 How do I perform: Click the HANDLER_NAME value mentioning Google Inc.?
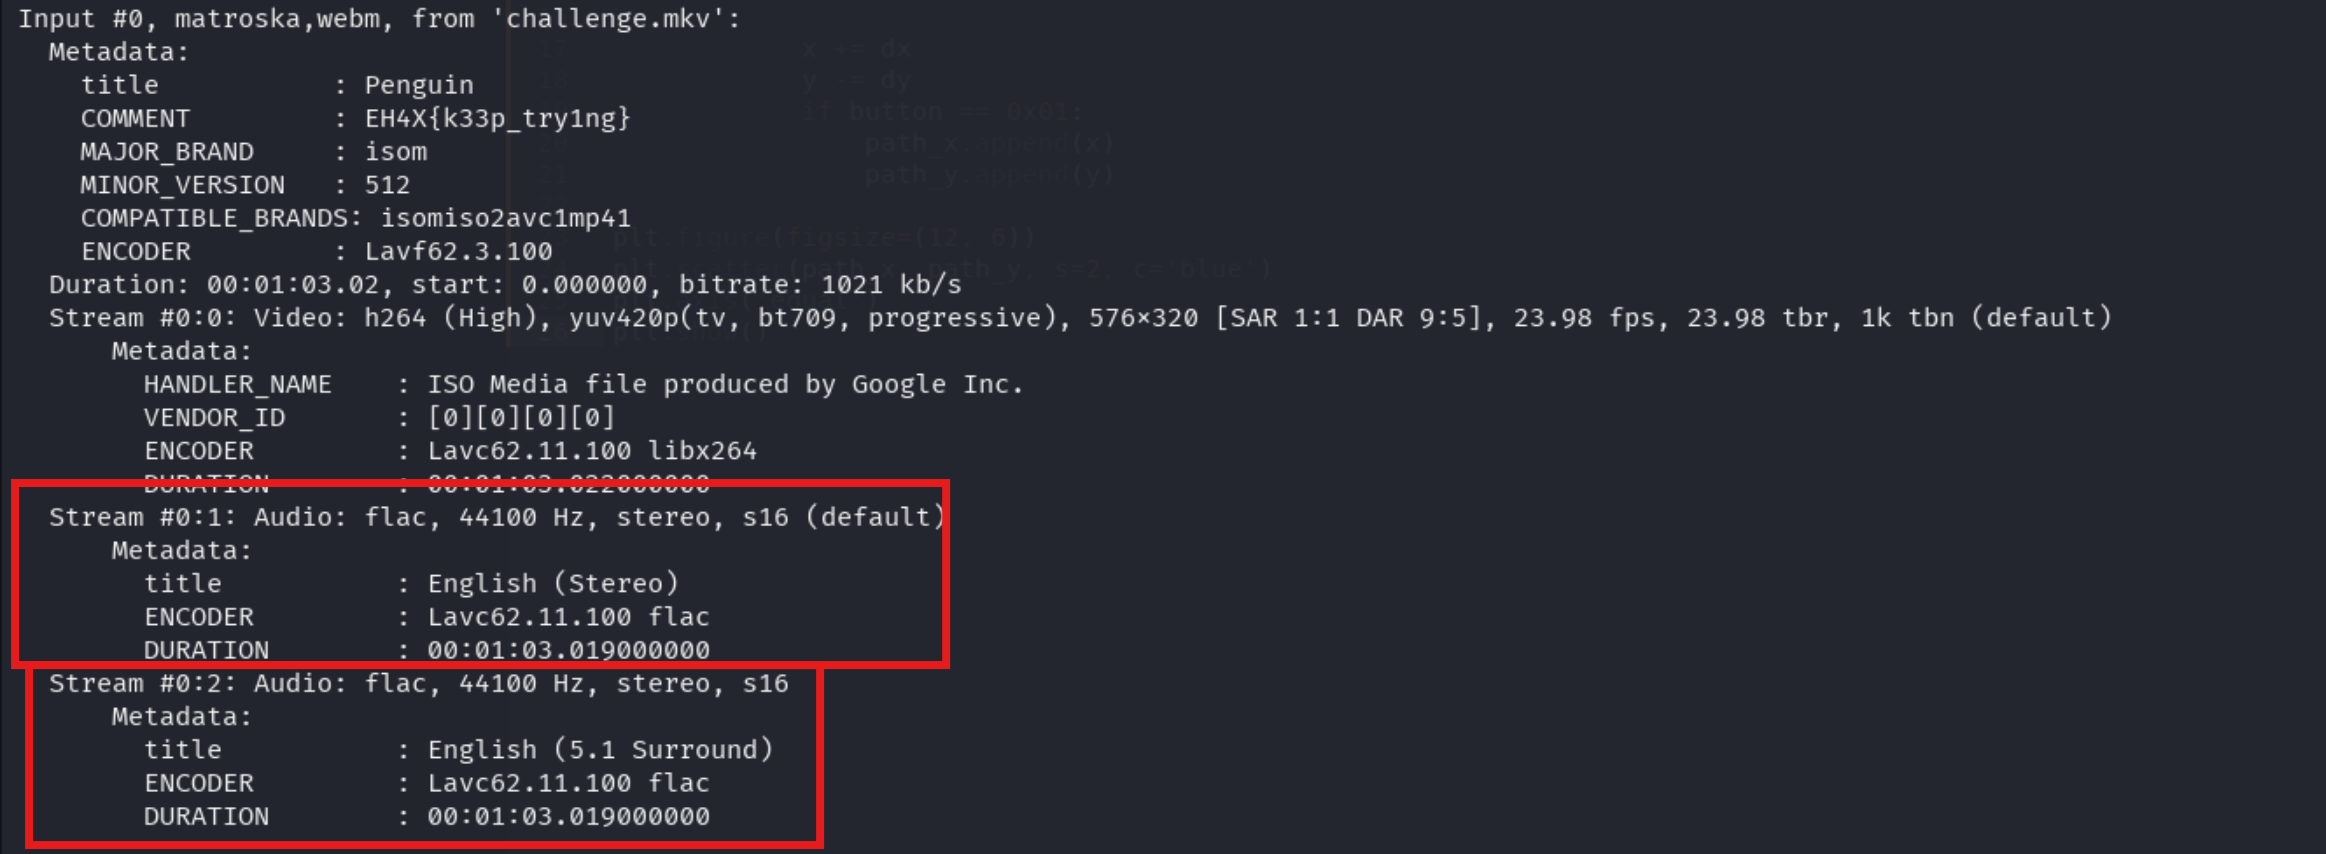click(725, 384)
